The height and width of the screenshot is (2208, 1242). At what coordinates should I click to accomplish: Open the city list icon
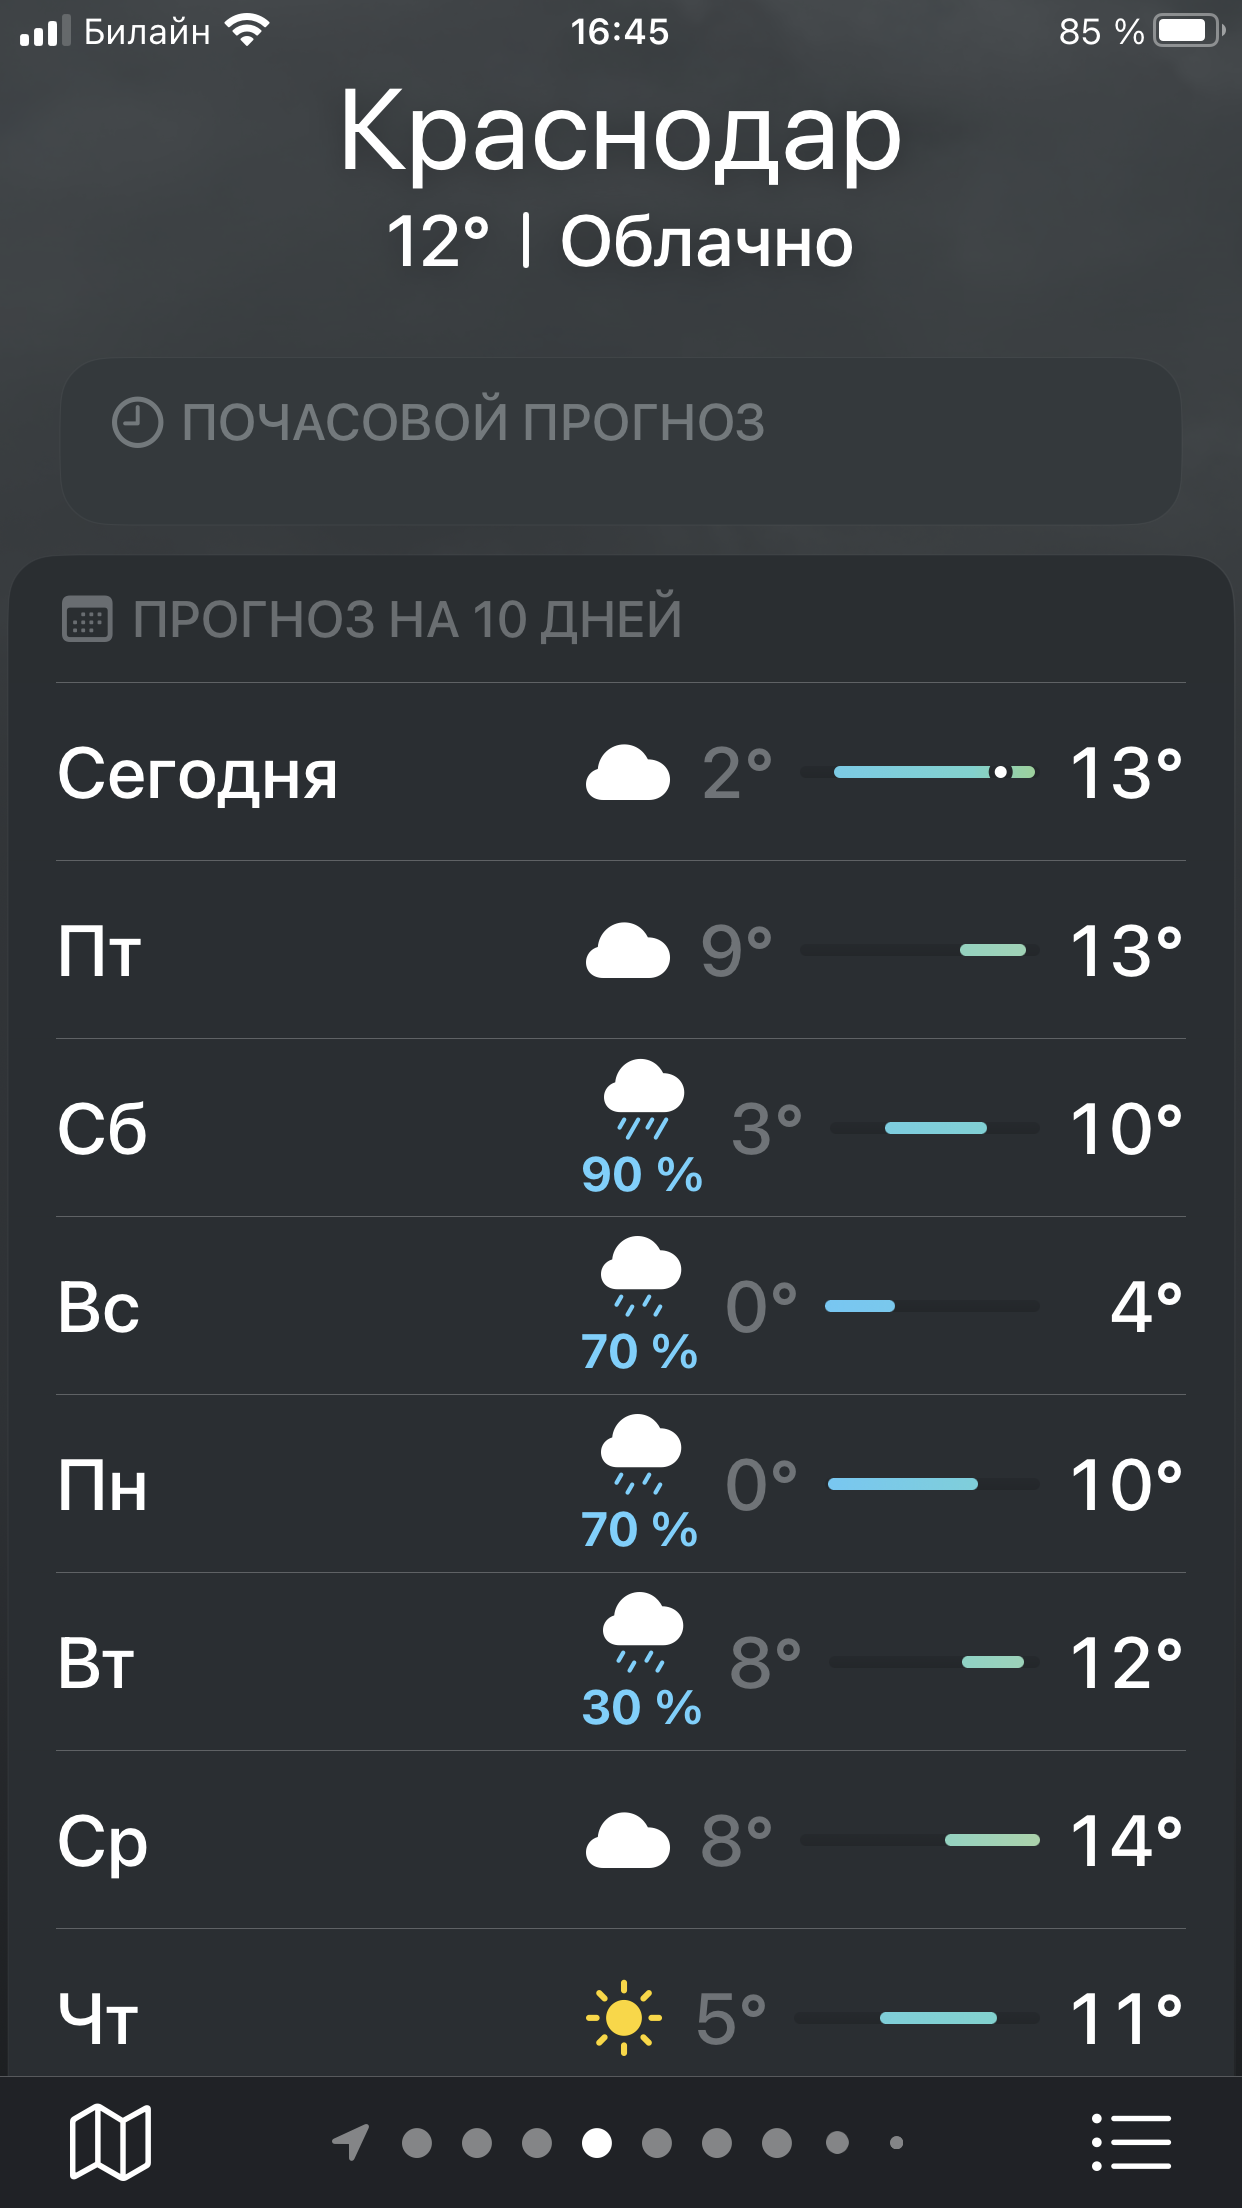(x=1131, y=2142)
